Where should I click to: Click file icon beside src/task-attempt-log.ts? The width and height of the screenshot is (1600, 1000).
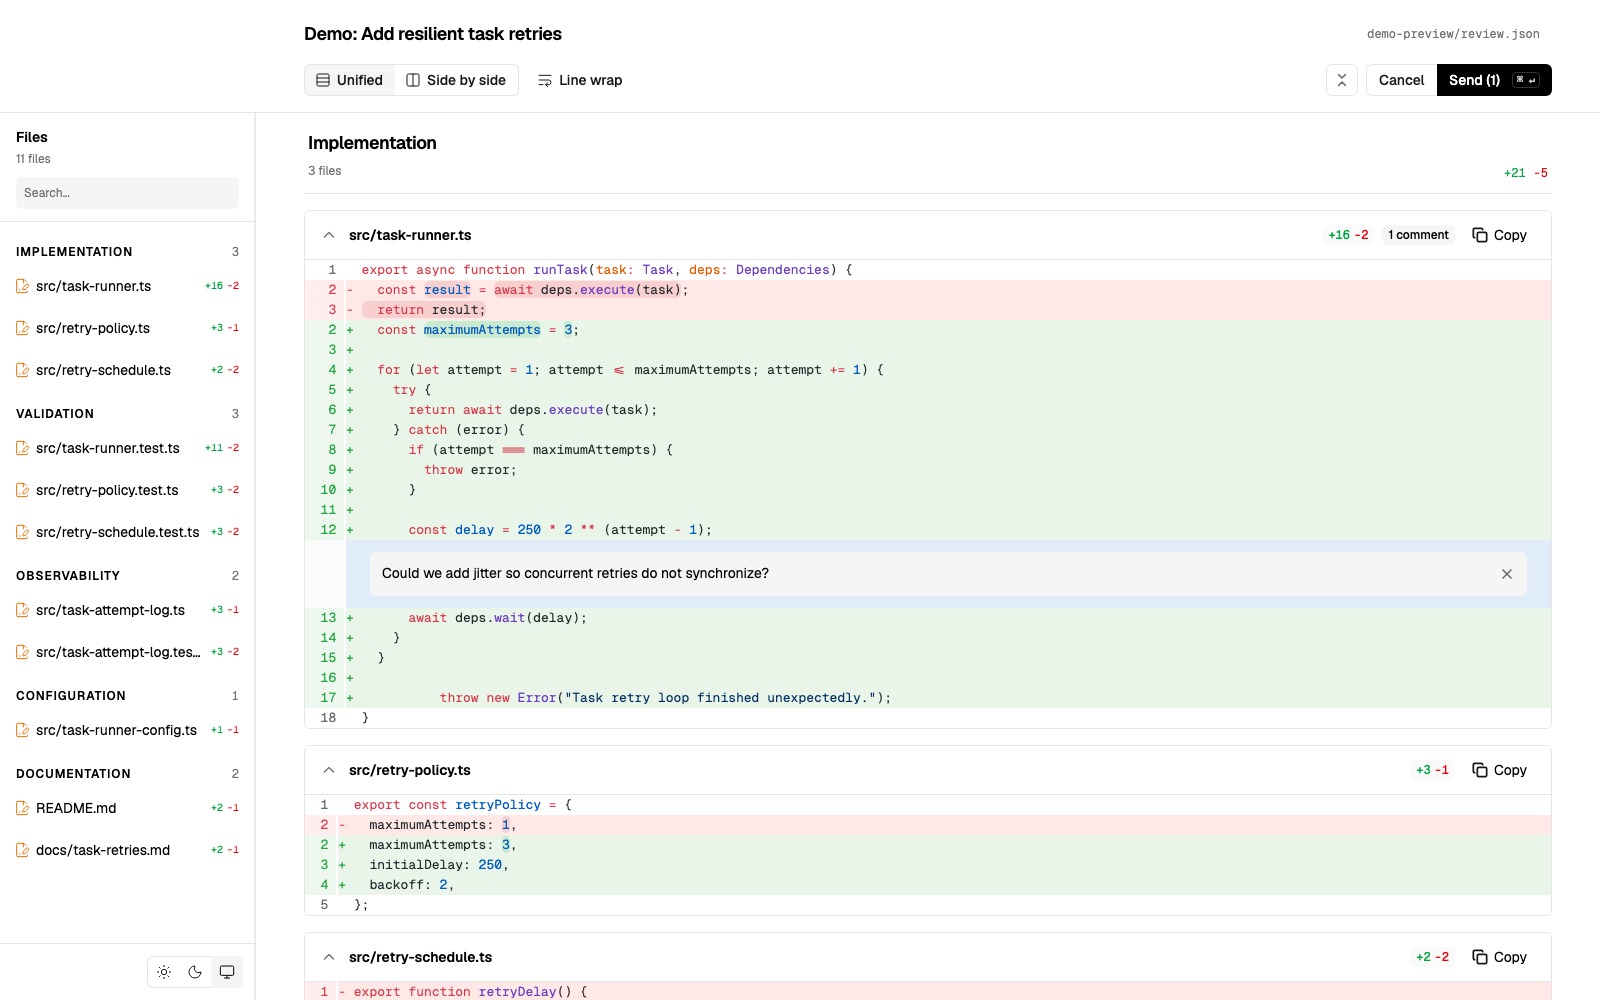click(x=23, y=610)
